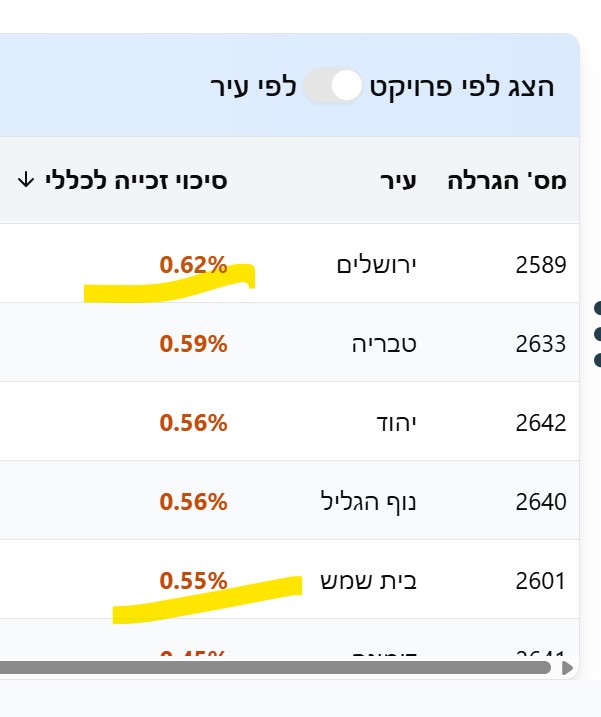Click the סיכוי זכייה לכללי column header
Image resolution: width=601 pixels, height=717 pixels.
pos(137,181)
